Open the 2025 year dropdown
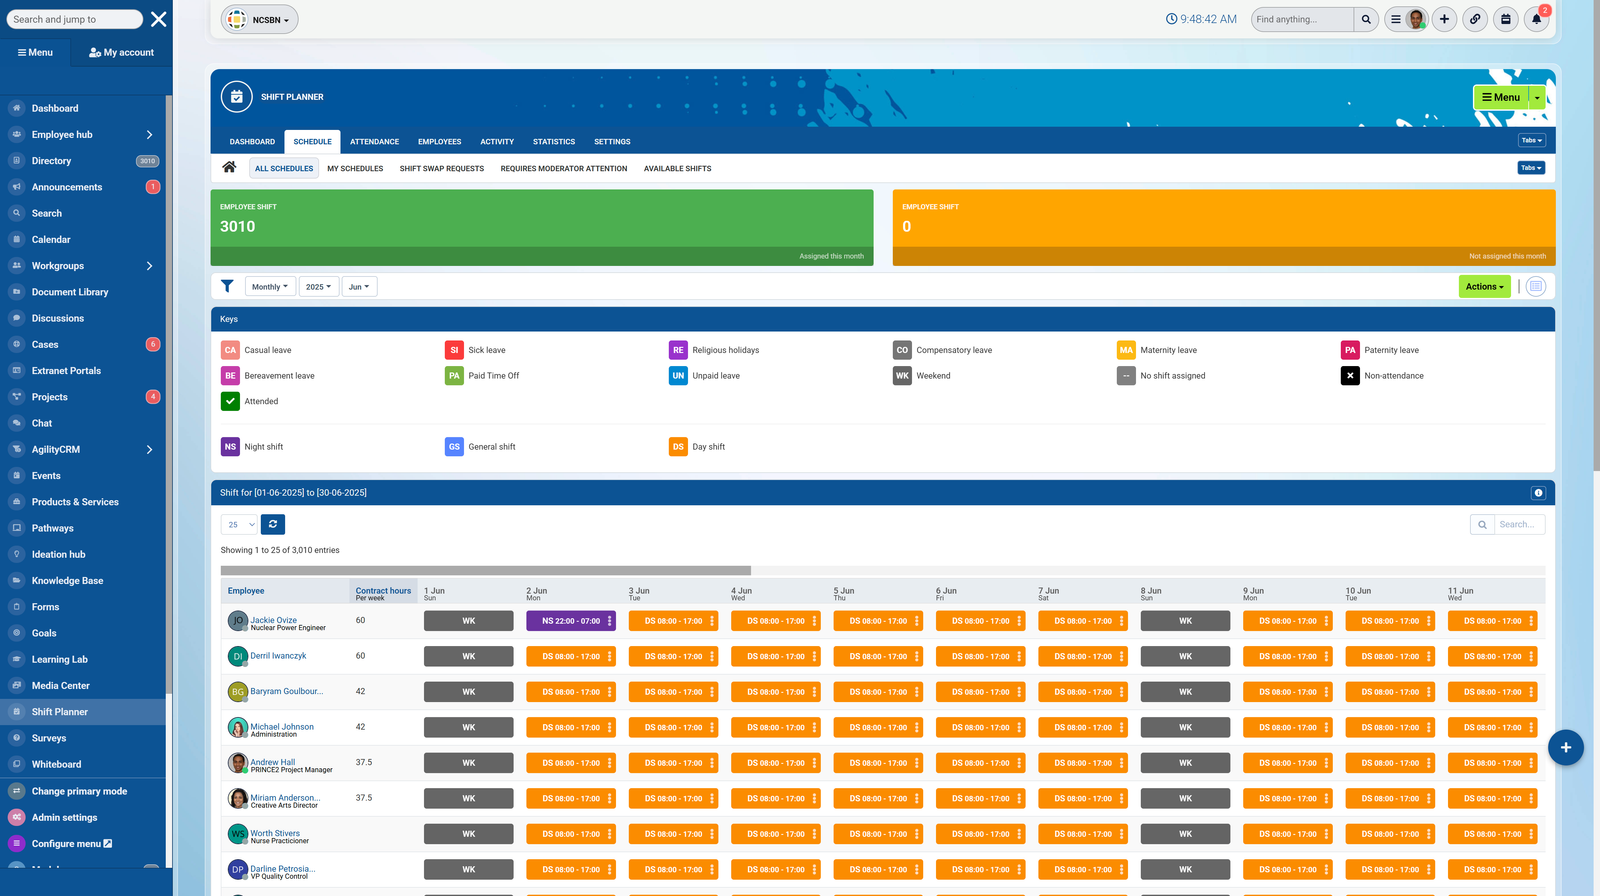The width and height of the screenshot is (1600, 896). point(318,287)
